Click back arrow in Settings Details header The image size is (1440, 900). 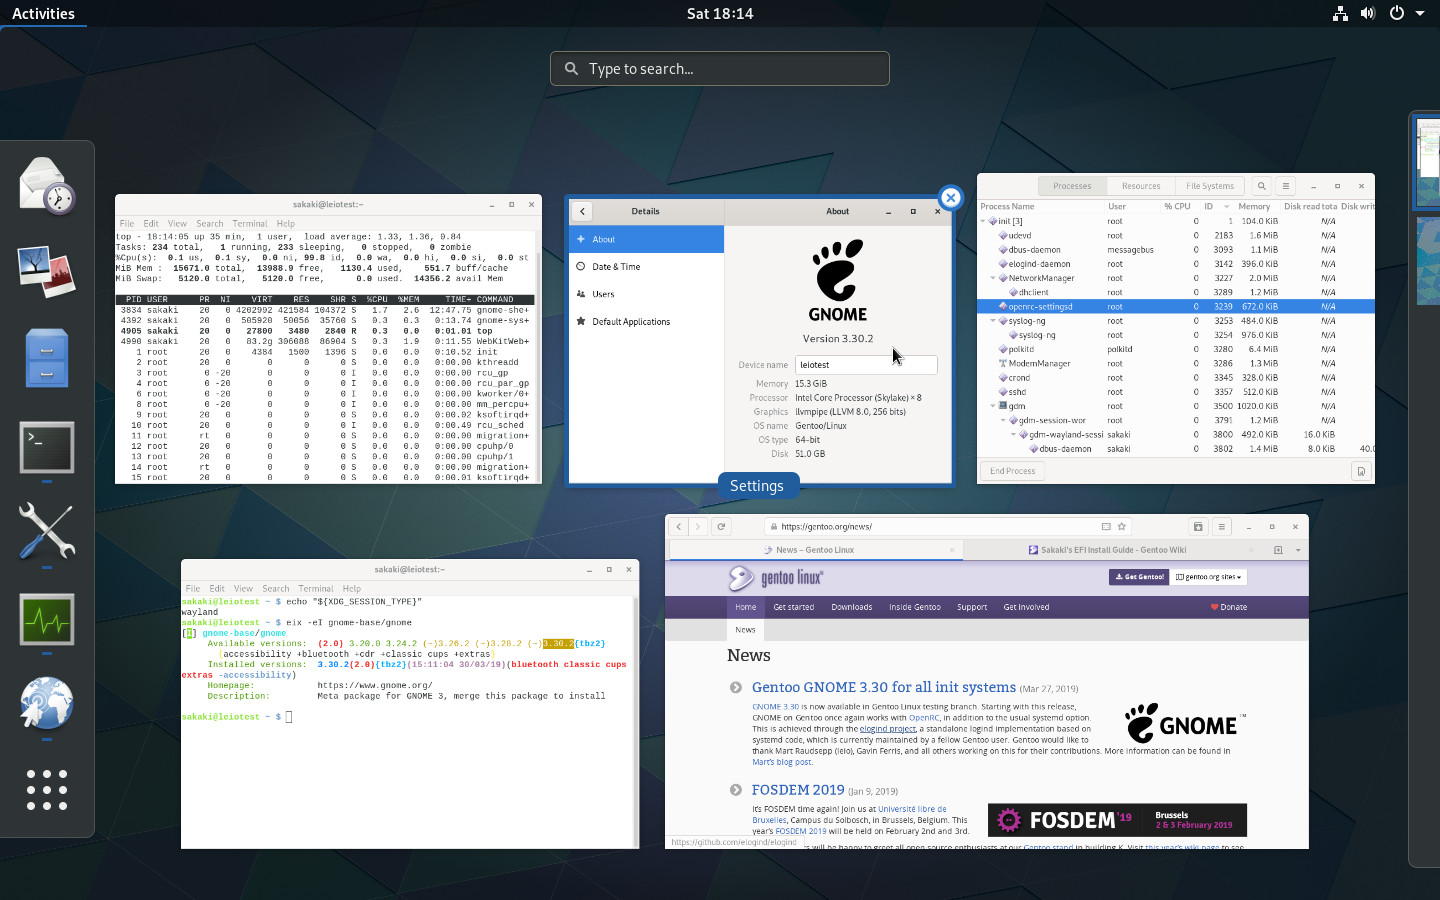click(x=582, y=211)
